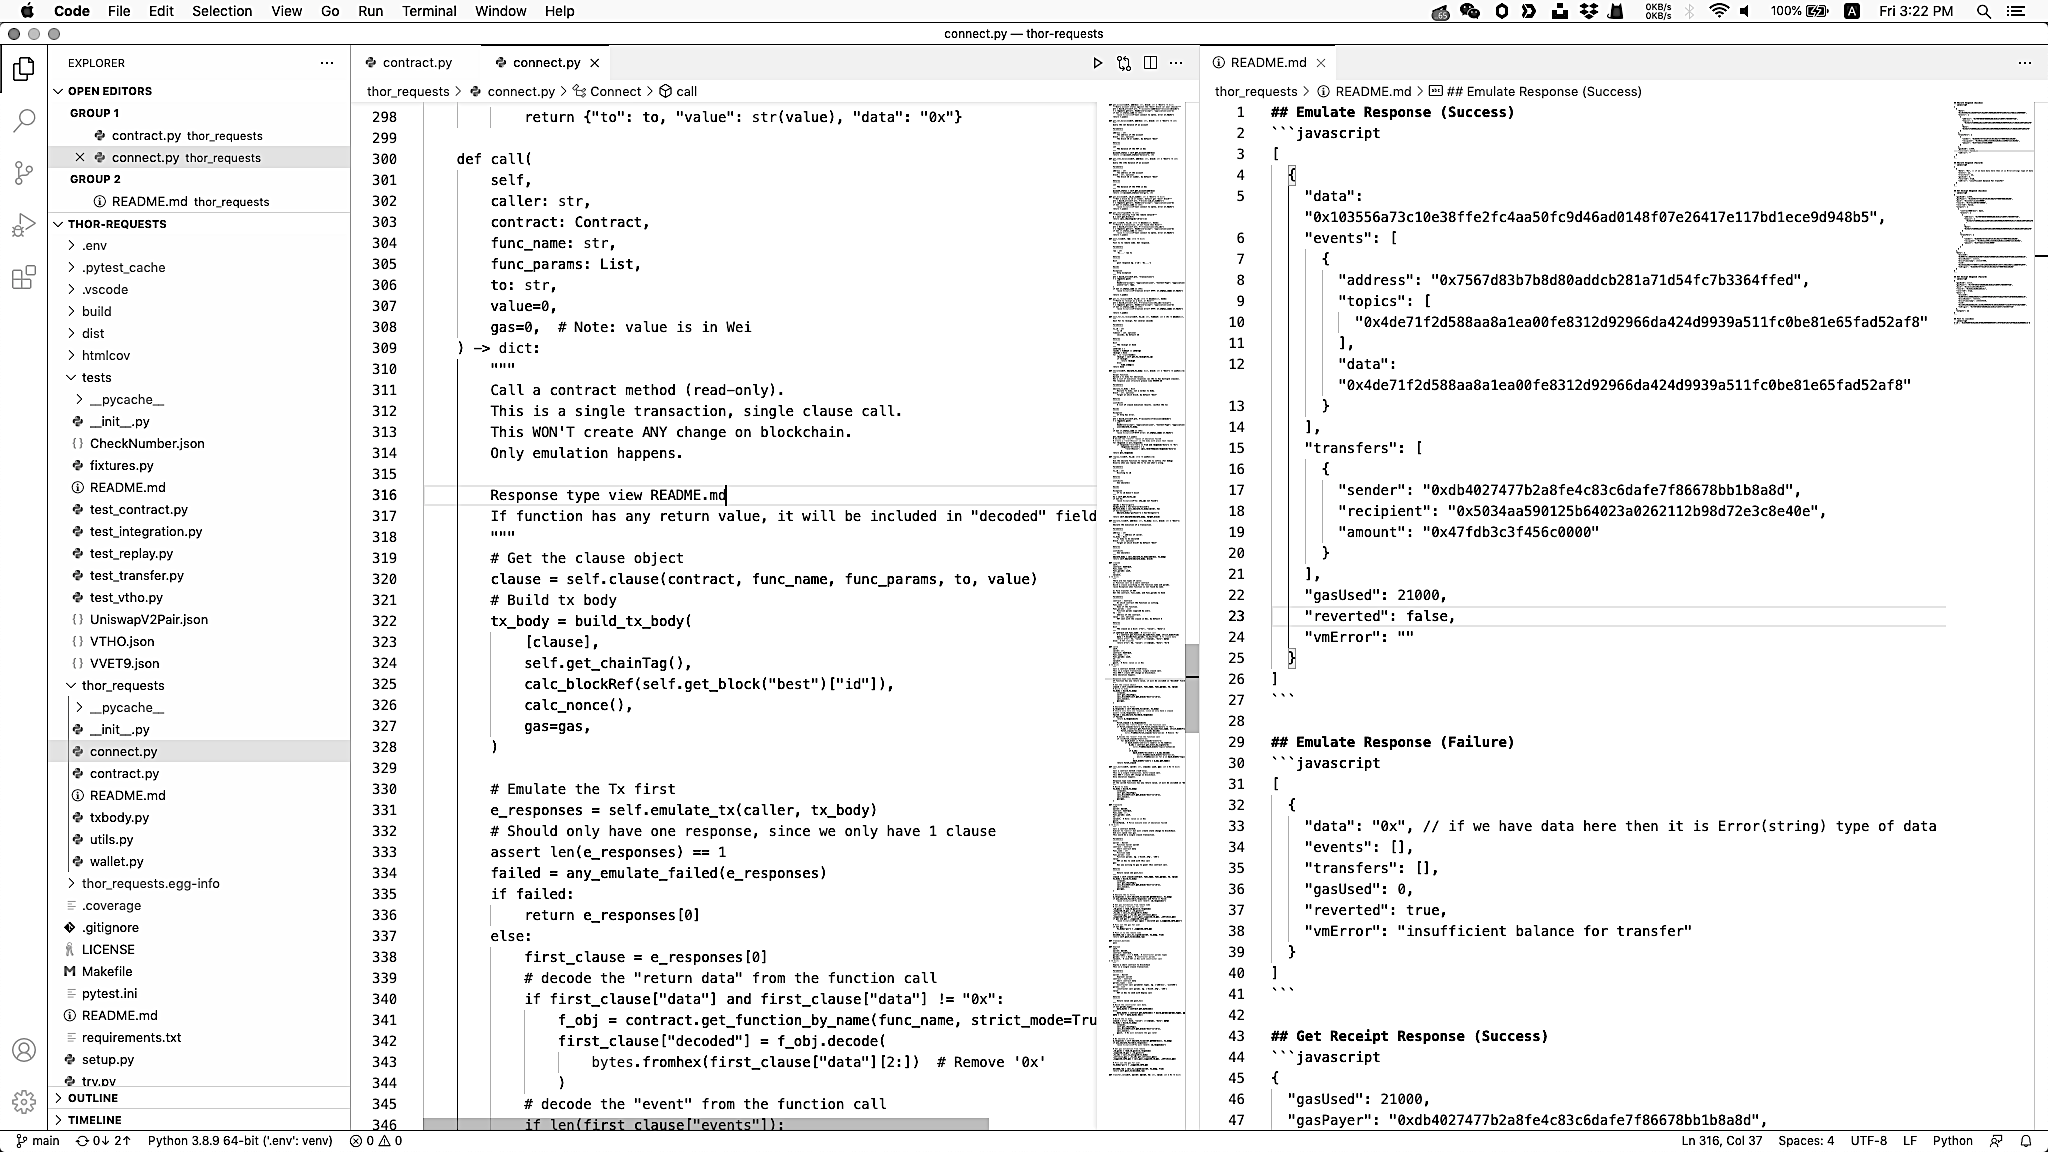
Task: Collapse the tests folder
Action: 96,377
